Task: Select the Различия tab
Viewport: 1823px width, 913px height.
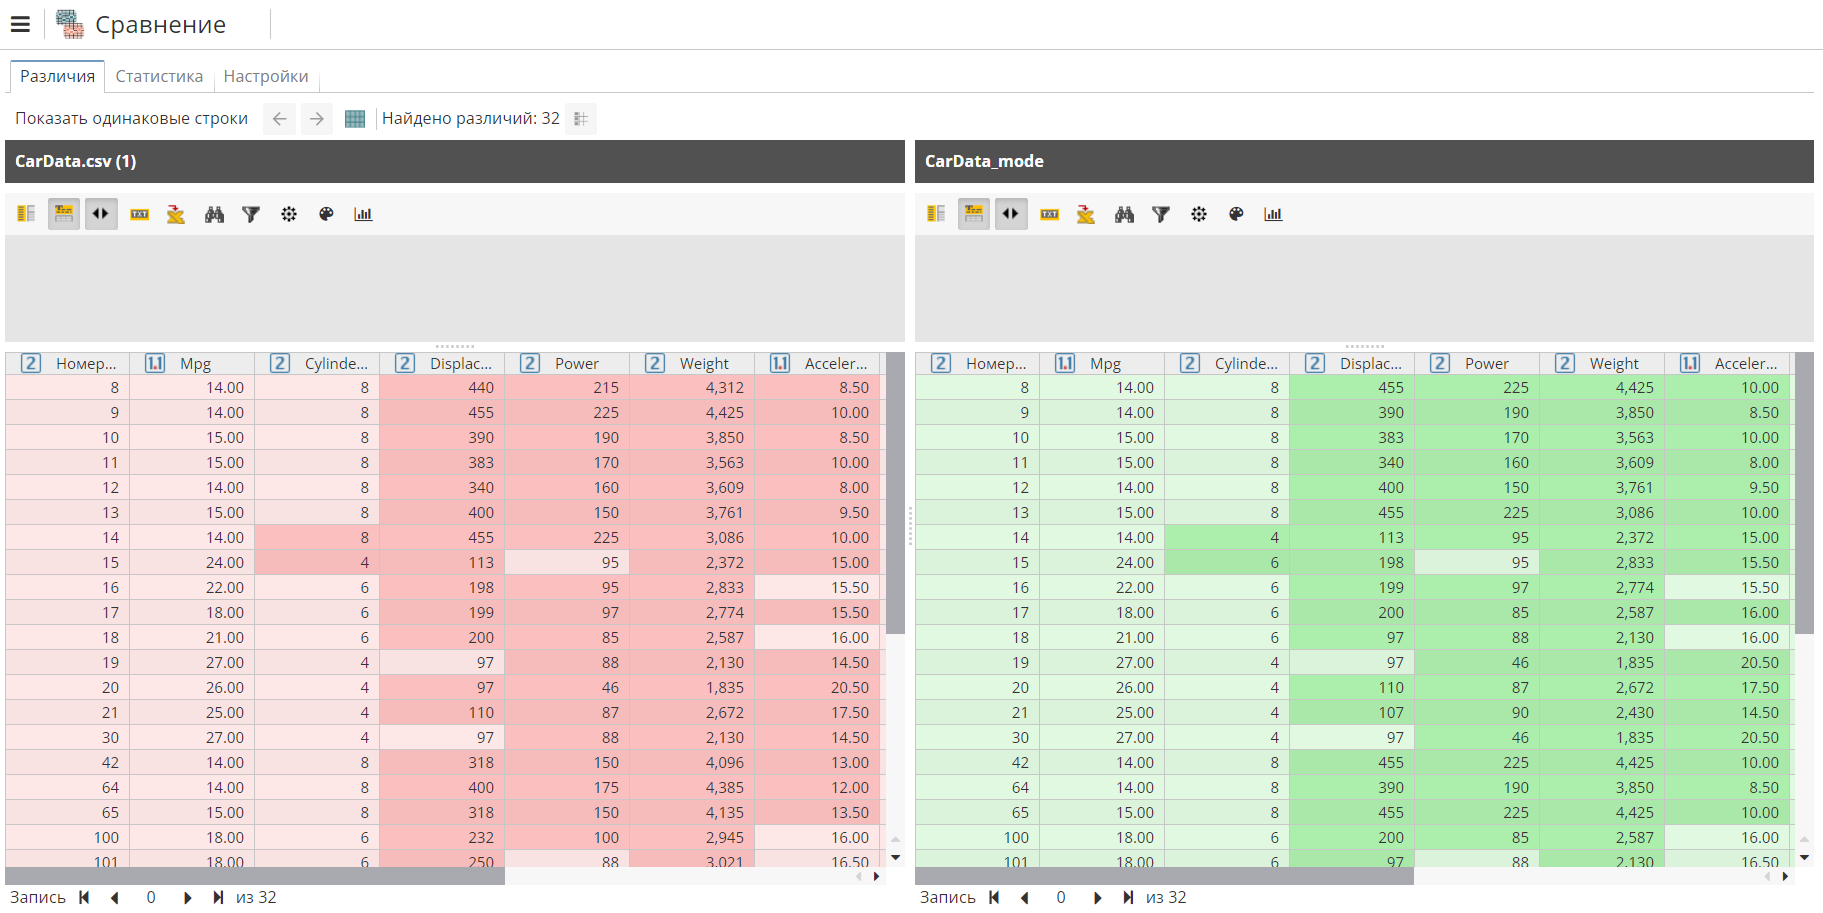Action: (58, 76)
